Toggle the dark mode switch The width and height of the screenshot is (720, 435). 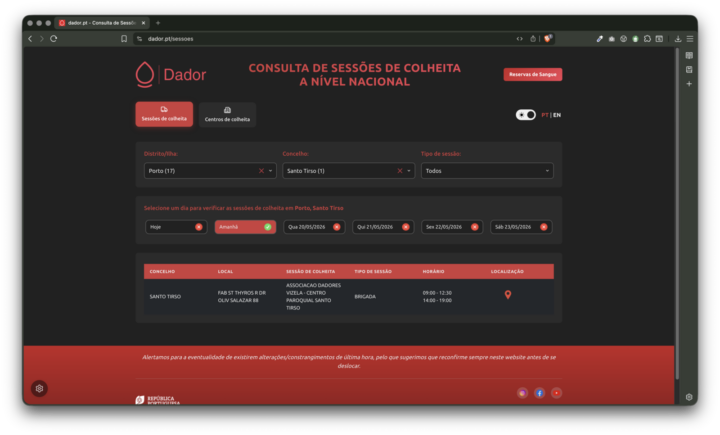click(x=526, y=115)
